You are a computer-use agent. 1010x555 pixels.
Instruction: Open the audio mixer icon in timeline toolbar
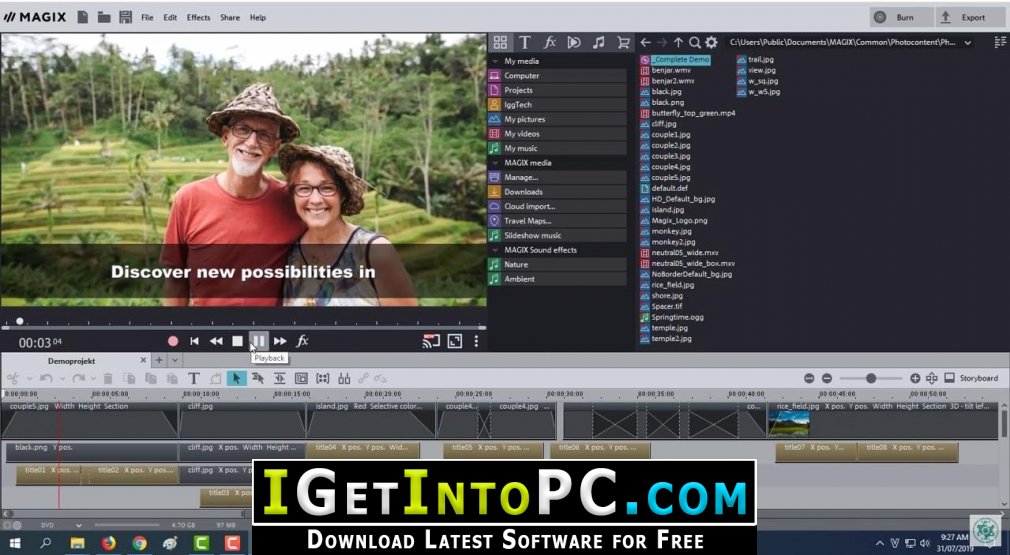(344, 379)
